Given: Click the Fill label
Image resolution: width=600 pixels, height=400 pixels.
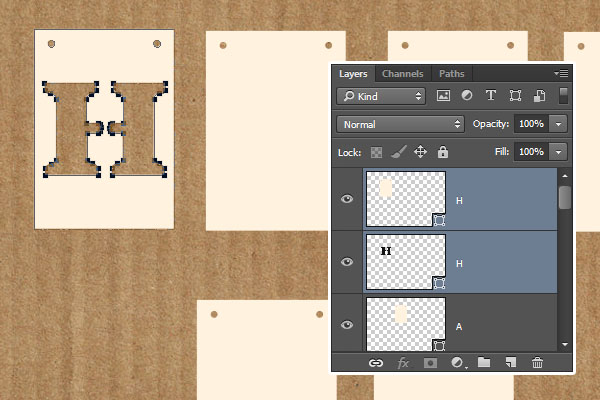Looking at the screenshot, I should (x=502, y=152).
